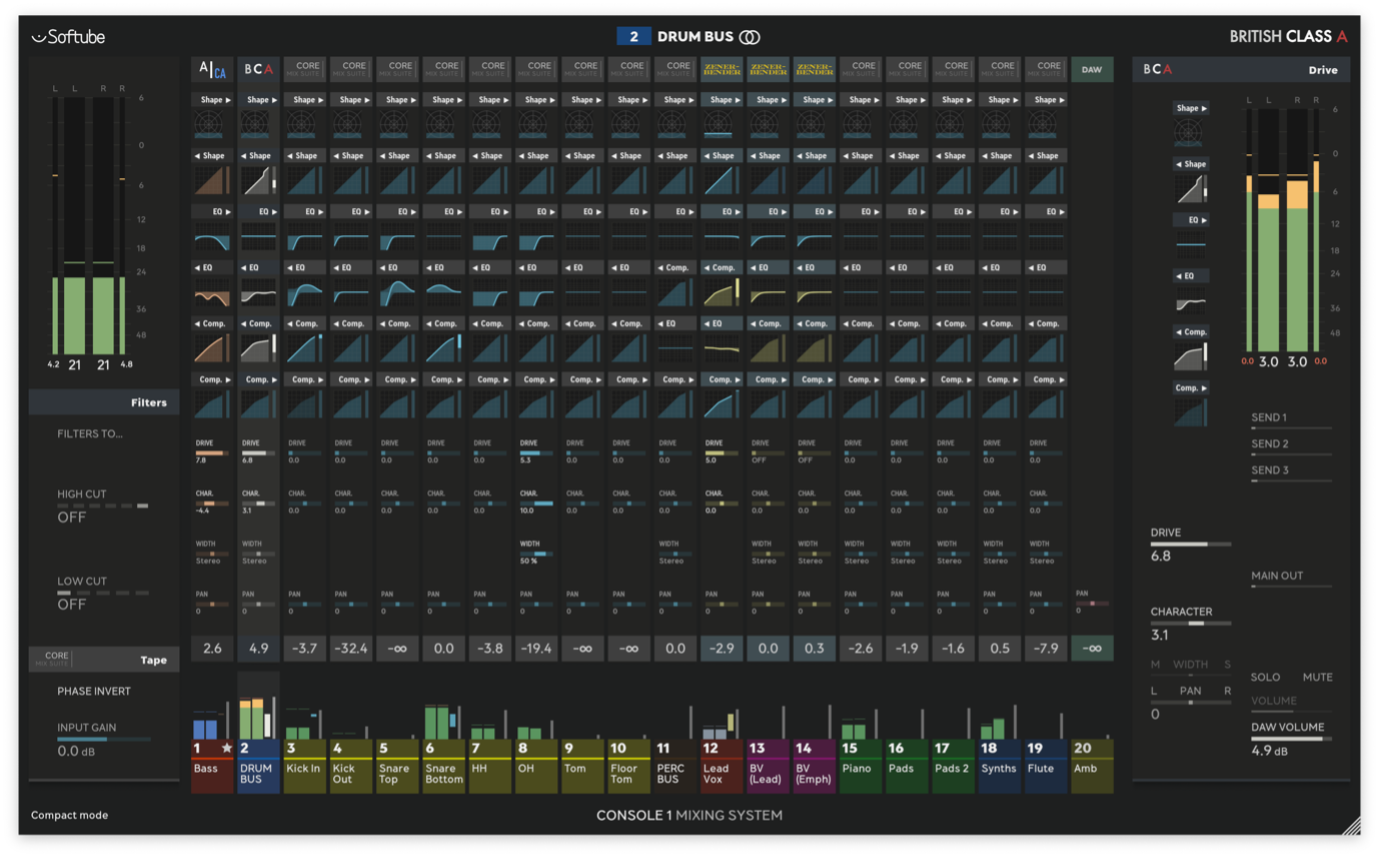Select the A|CA icon on the first channel strip
Viewport: 1384px width, 861px height.
pyautogui.click(x=212, y=69)
